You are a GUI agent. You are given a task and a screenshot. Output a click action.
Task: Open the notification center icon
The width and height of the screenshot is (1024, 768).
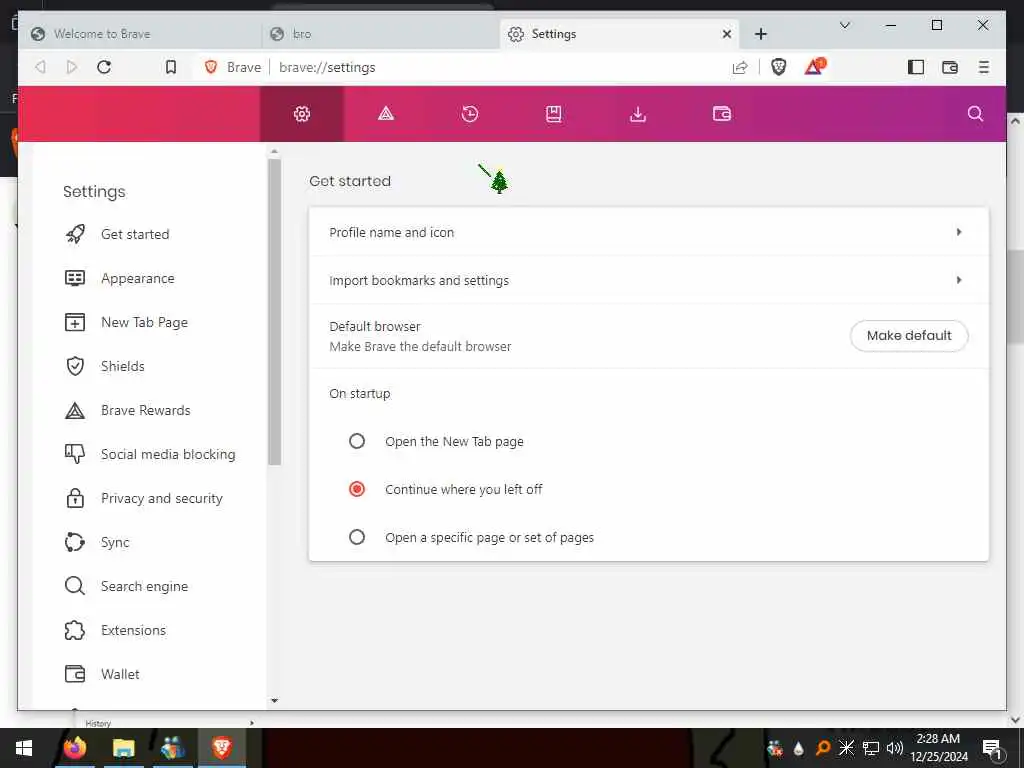pos(992,749)
